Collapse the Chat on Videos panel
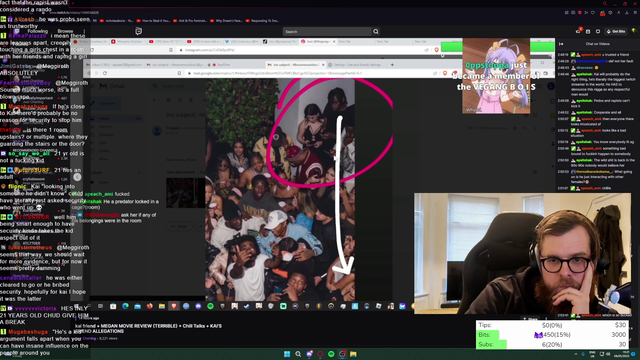Screen dimensions: 640x360 click(x=561, y=44)
